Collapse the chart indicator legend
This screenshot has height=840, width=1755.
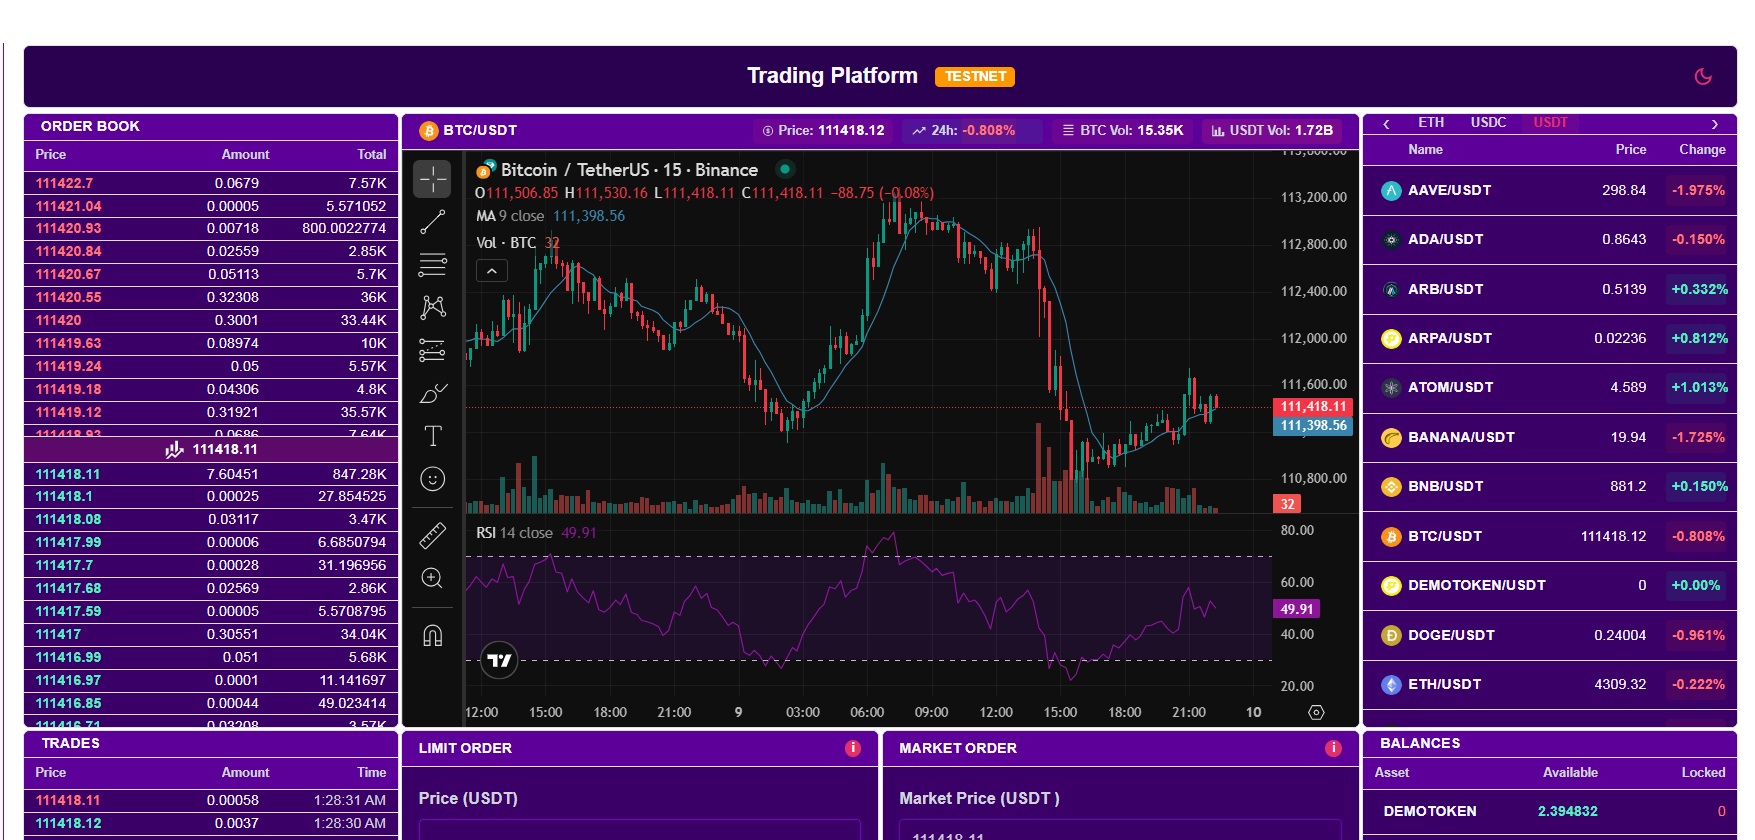tap(491, 271)
